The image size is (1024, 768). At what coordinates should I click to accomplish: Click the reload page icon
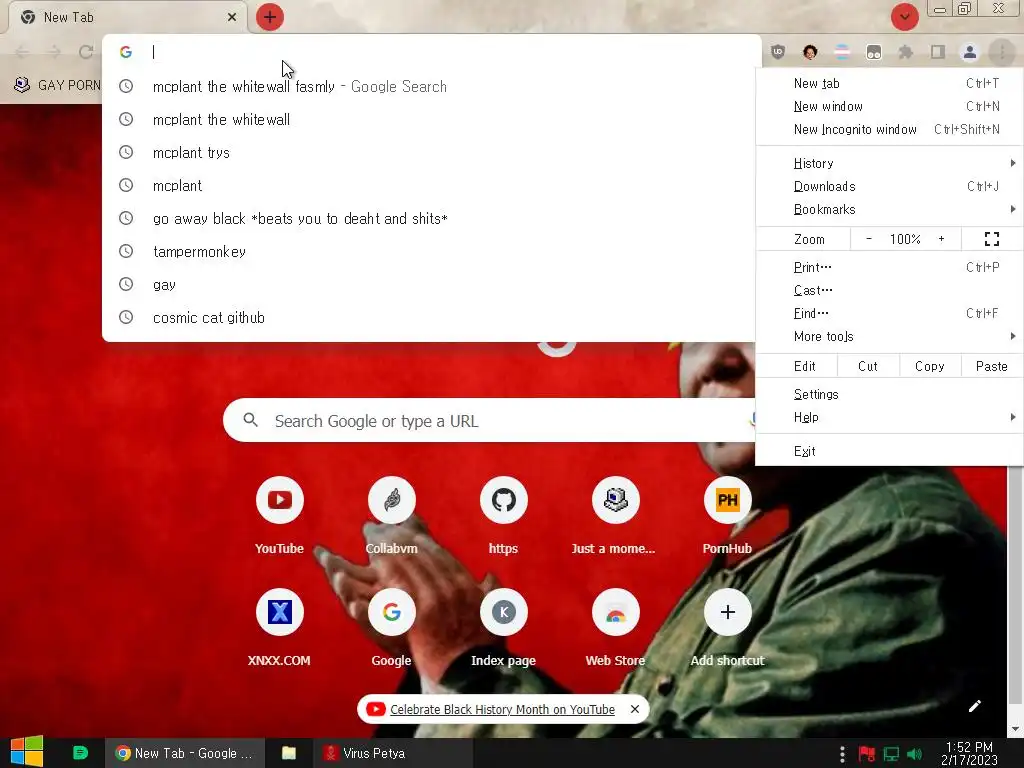pos(86,52)
